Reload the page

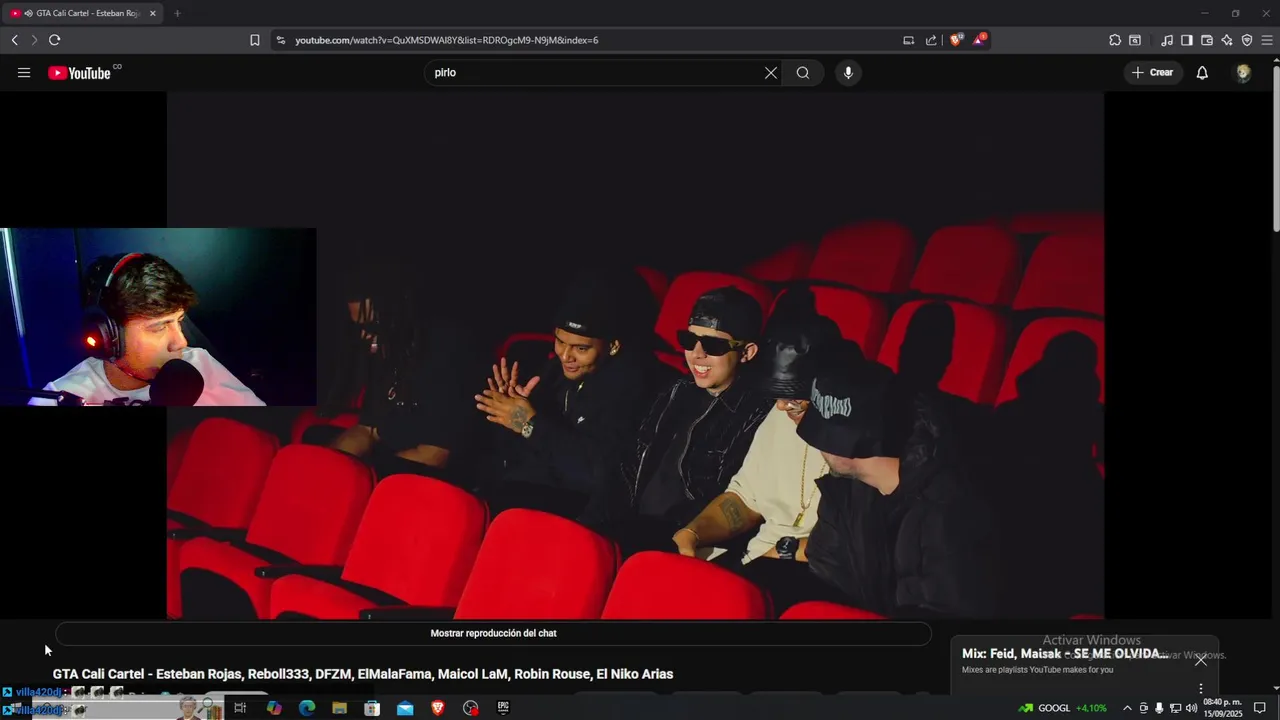pos(54,40)
